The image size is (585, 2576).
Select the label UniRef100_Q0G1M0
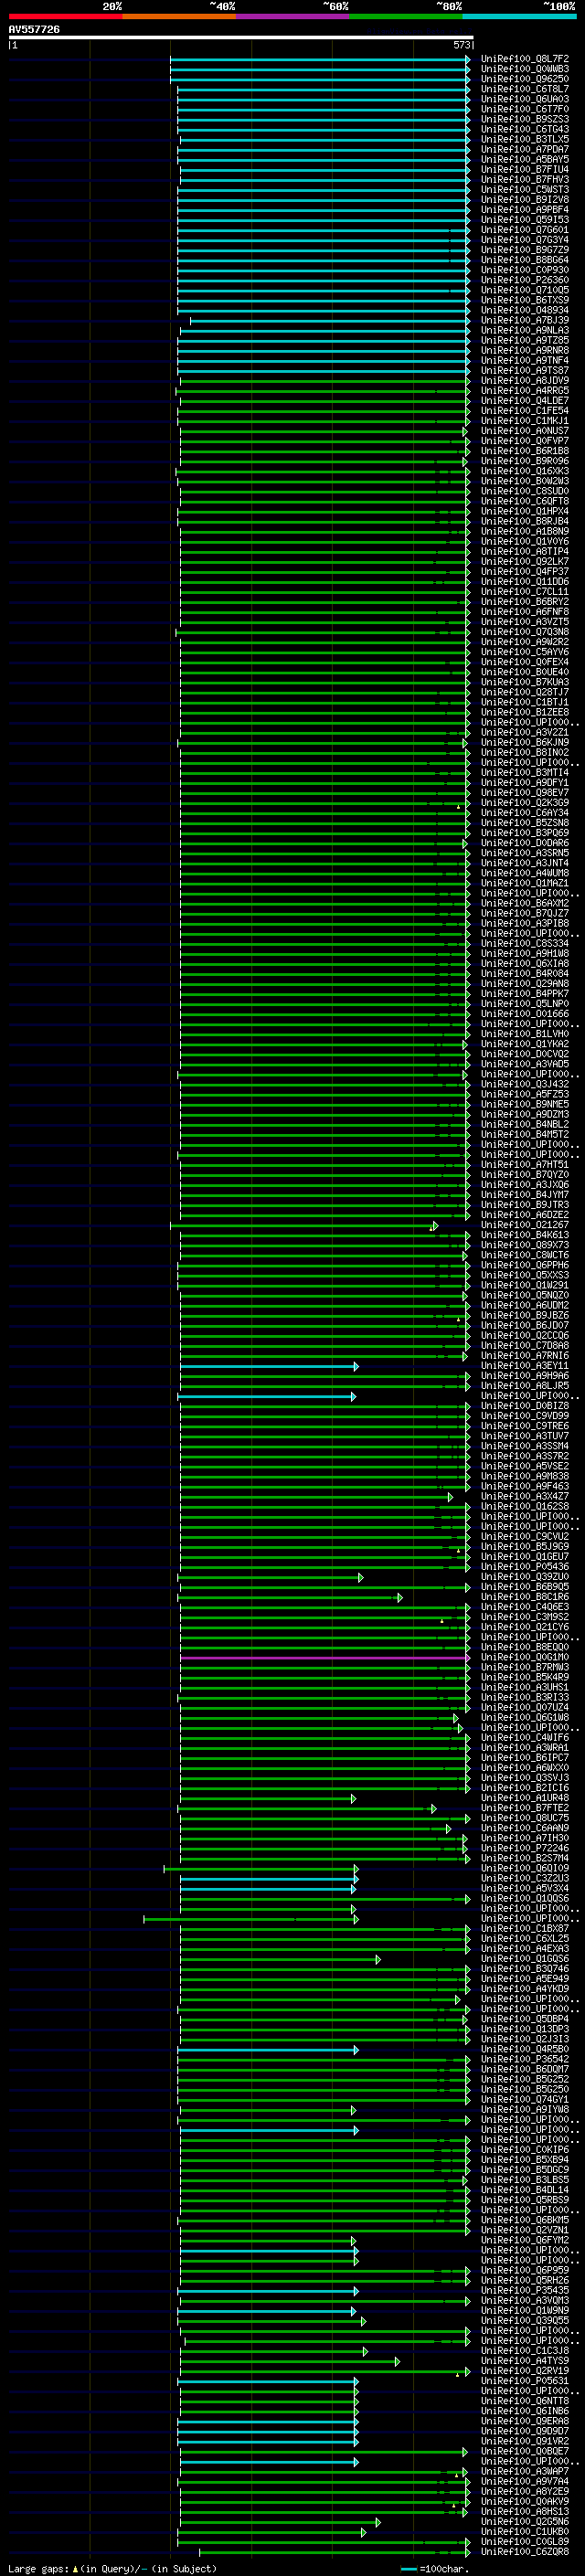tap(525, 1658)
